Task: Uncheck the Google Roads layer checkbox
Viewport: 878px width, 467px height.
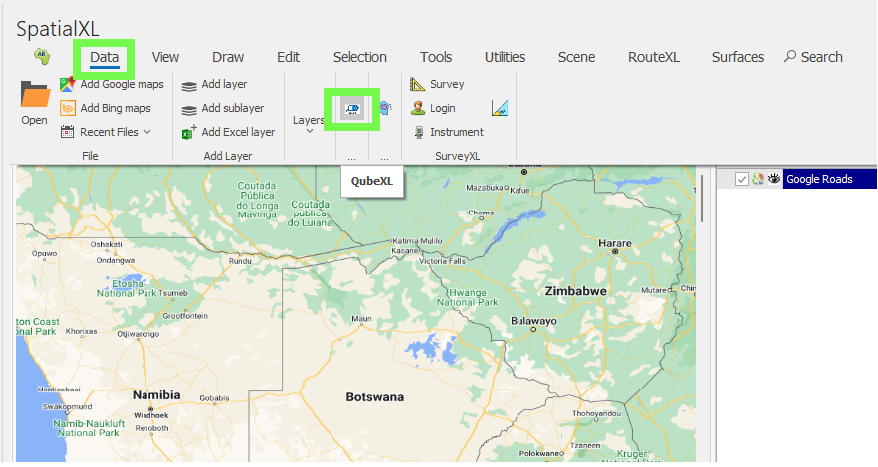Action: tap(741, 179)
